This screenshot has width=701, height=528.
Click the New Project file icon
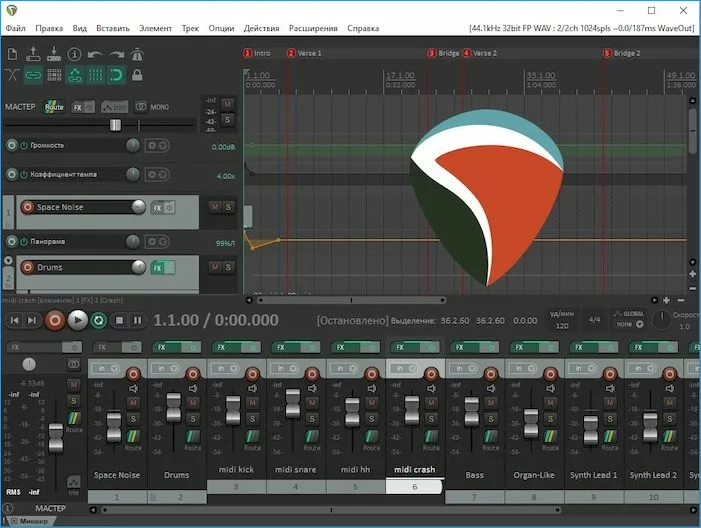tap(13, 54)
